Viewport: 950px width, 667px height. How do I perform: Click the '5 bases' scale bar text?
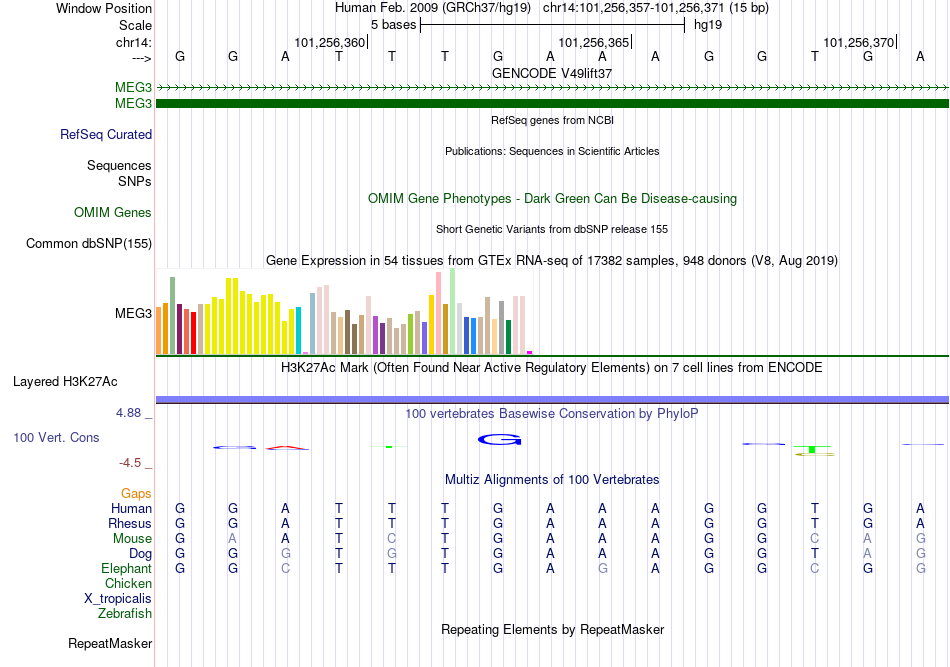click(x=394, y=25)
